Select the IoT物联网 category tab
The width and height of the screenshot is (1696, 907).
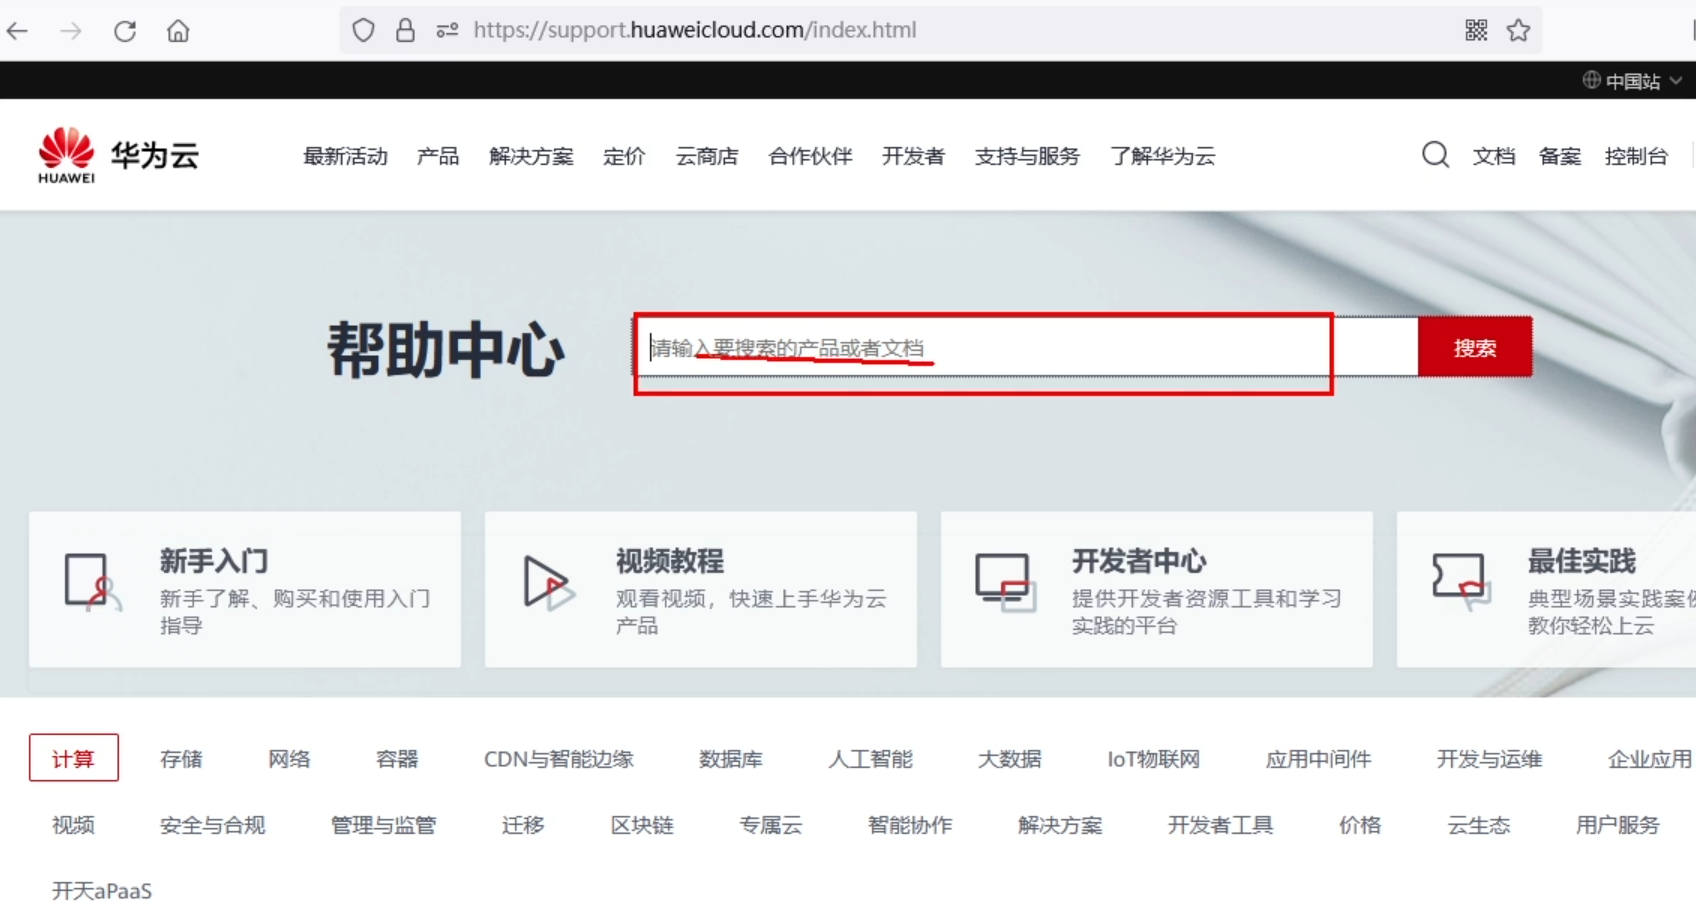pos(1154,759)
